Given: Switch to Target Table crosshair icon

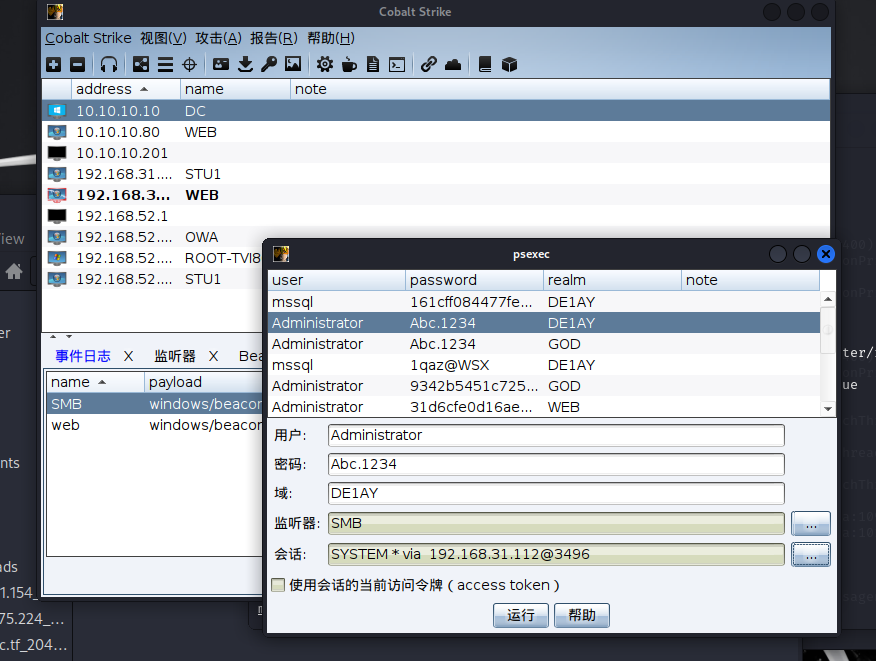Looking at the screenshot, I should click(189, 65).
